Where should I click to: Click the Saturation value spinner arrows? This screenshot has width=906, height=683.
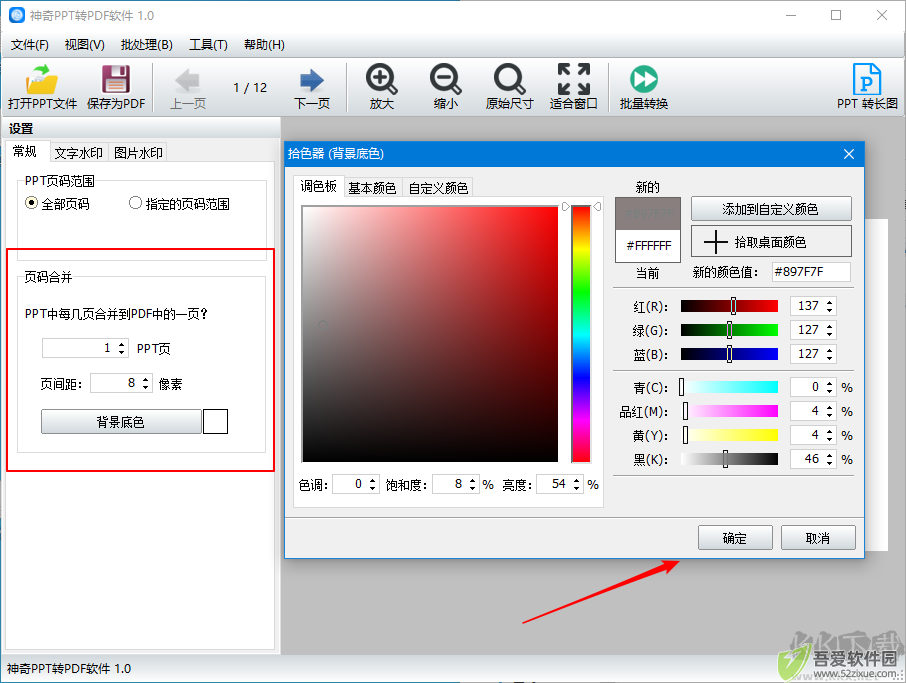pos(473,484)
